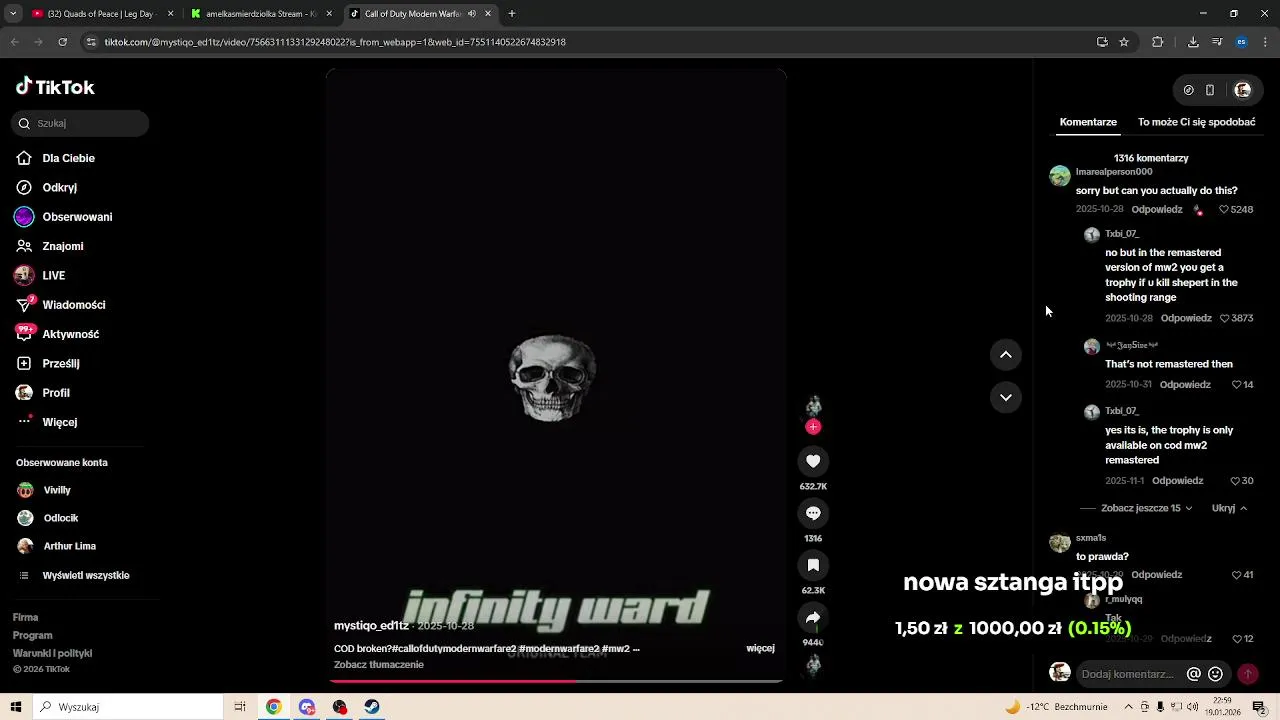1280x720 pixels.
Task: Like the video with the heart icon
Action: coord(813,461)
